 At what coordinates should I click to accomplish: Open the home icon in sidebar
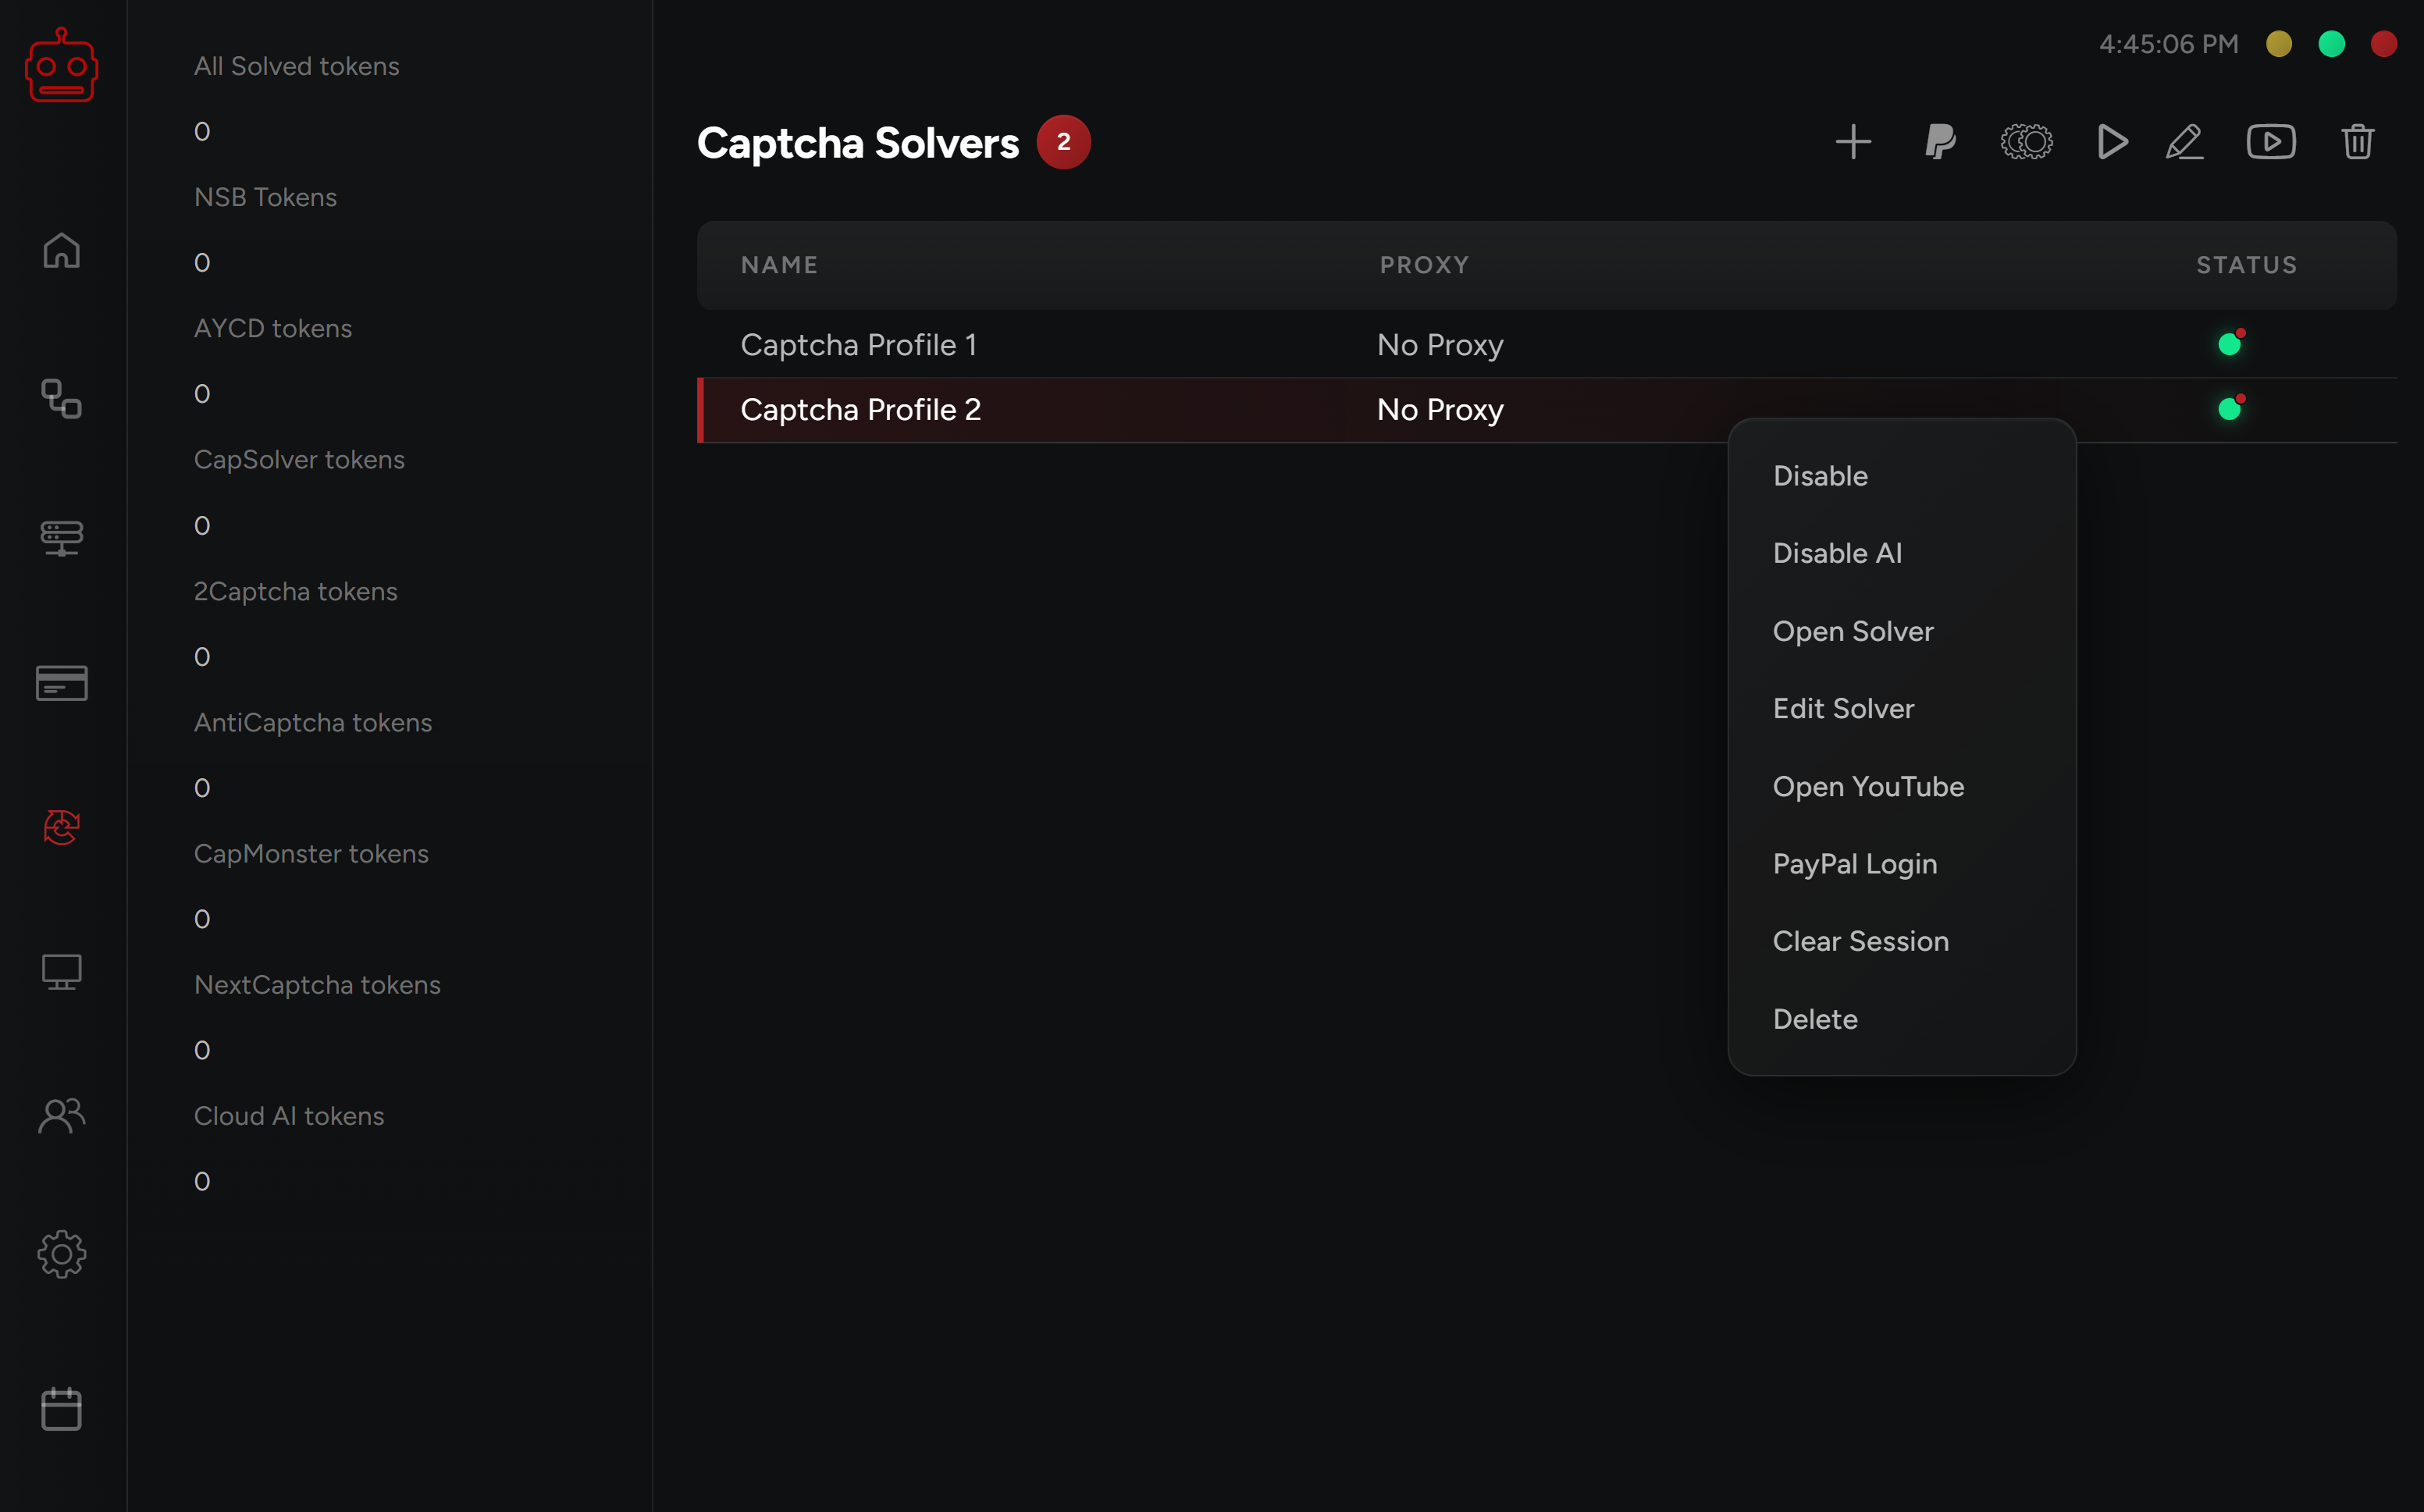coord(61,251)
